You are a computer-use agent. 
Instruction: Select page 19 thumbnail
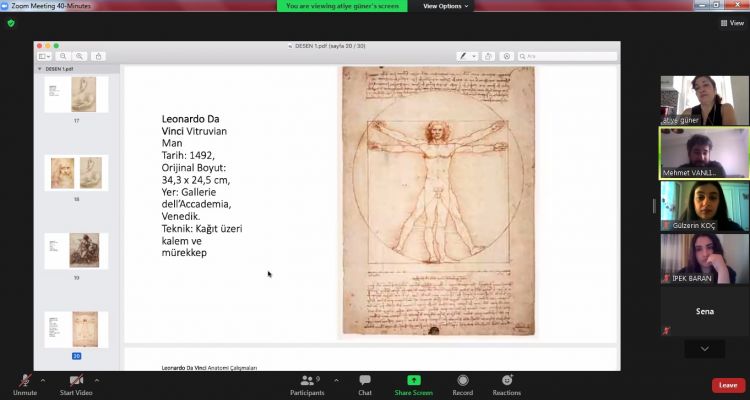(x=77, y=251)
